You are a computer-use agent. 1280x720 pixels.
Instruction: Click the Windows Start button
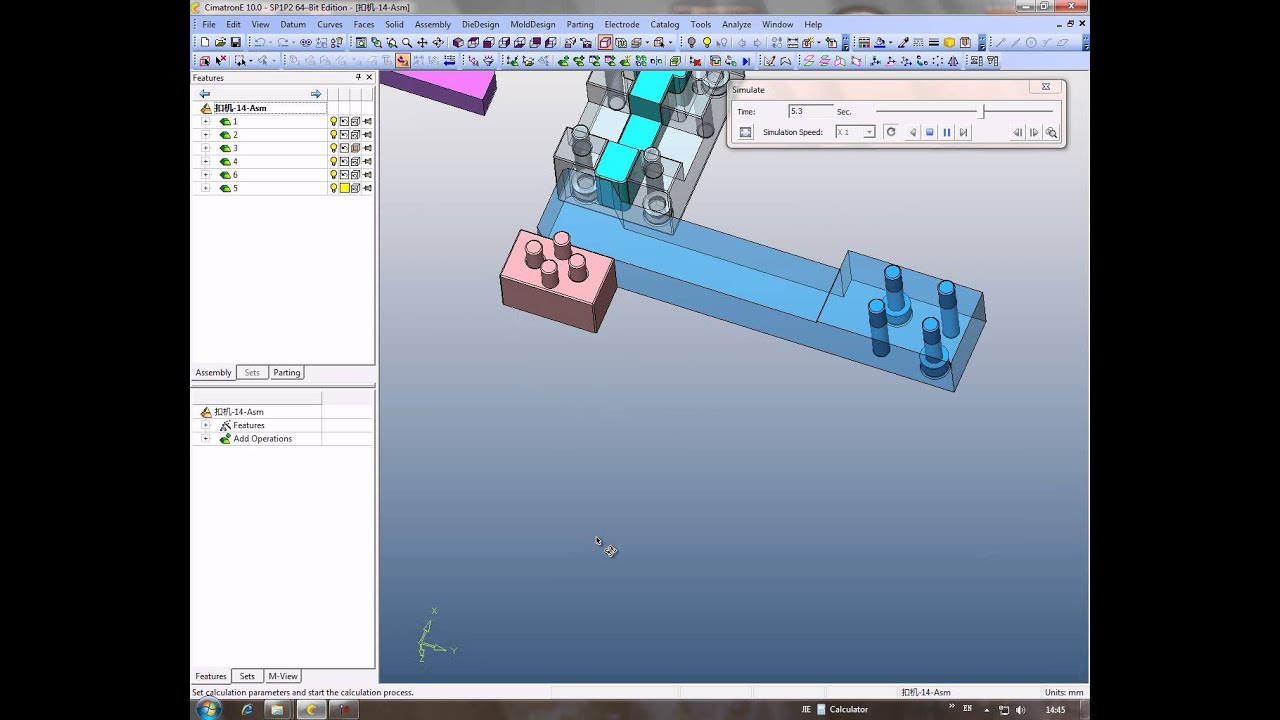(209, 709)
